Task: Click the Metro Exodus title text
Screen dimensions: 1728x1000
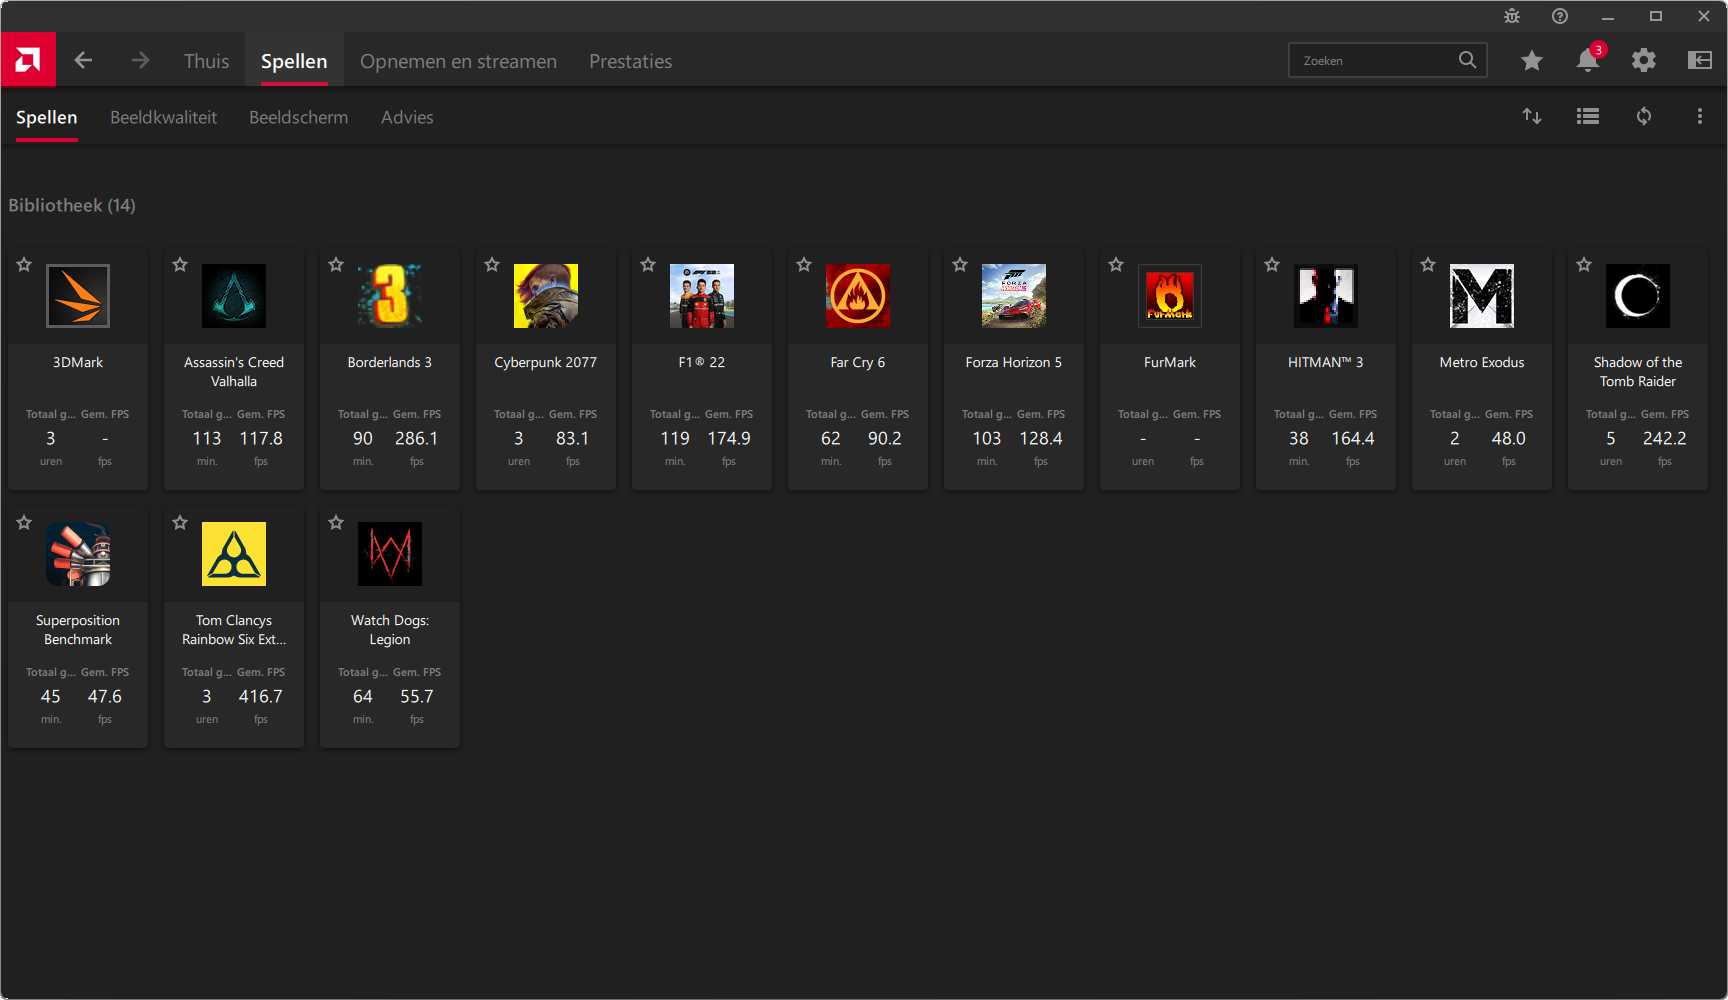Action: [1482, 362]
